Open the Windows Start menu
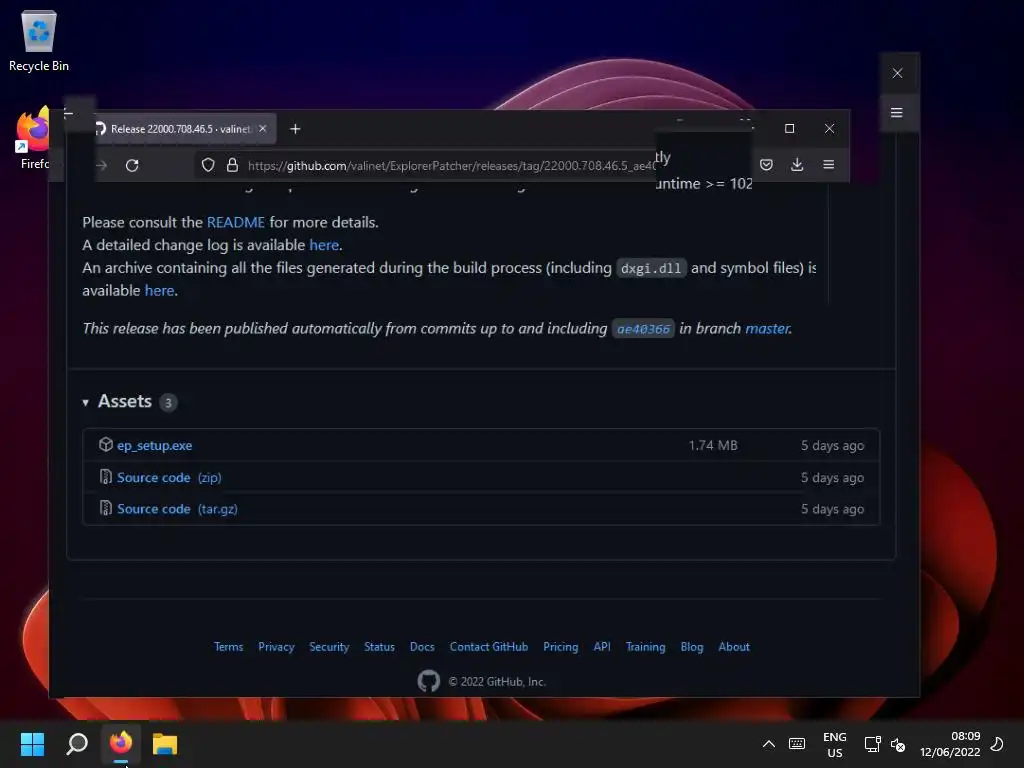The width and height of the screenshot is (1024, 768). [x=33, y=744]
